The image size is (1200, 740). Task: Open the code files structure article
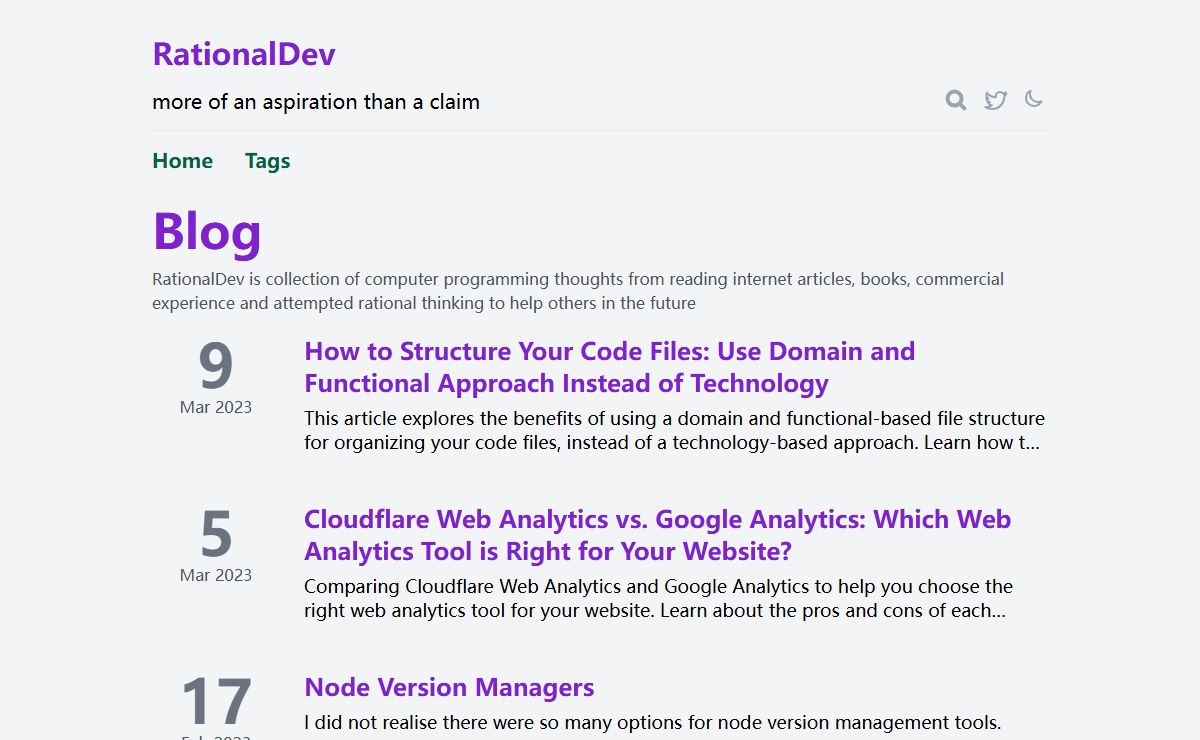(x=609, y=367)
